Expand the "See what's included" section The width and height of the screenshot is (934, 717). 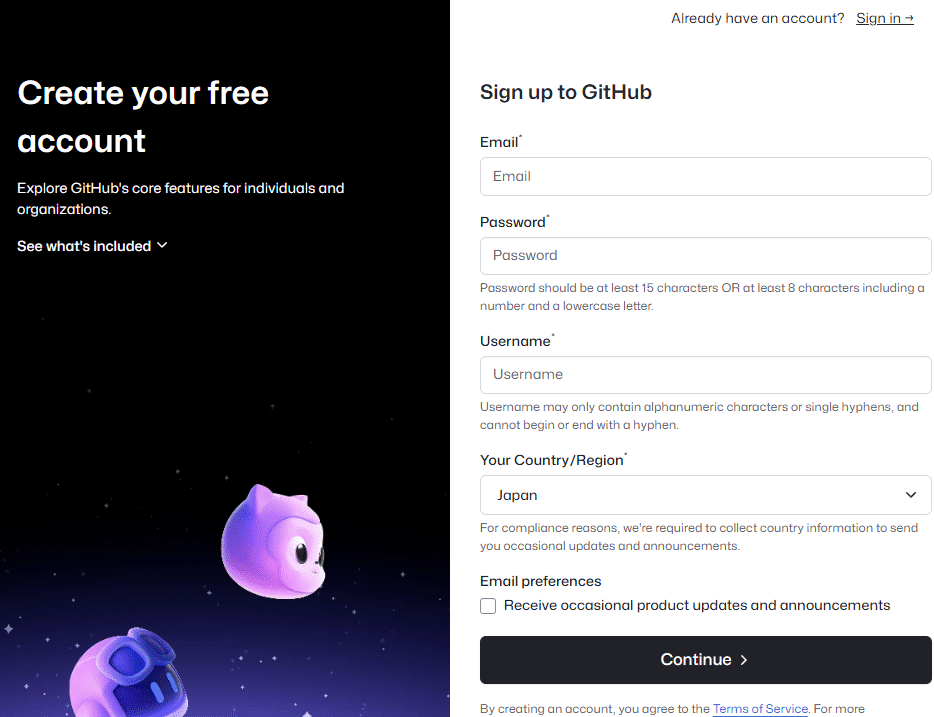(84, 245)
